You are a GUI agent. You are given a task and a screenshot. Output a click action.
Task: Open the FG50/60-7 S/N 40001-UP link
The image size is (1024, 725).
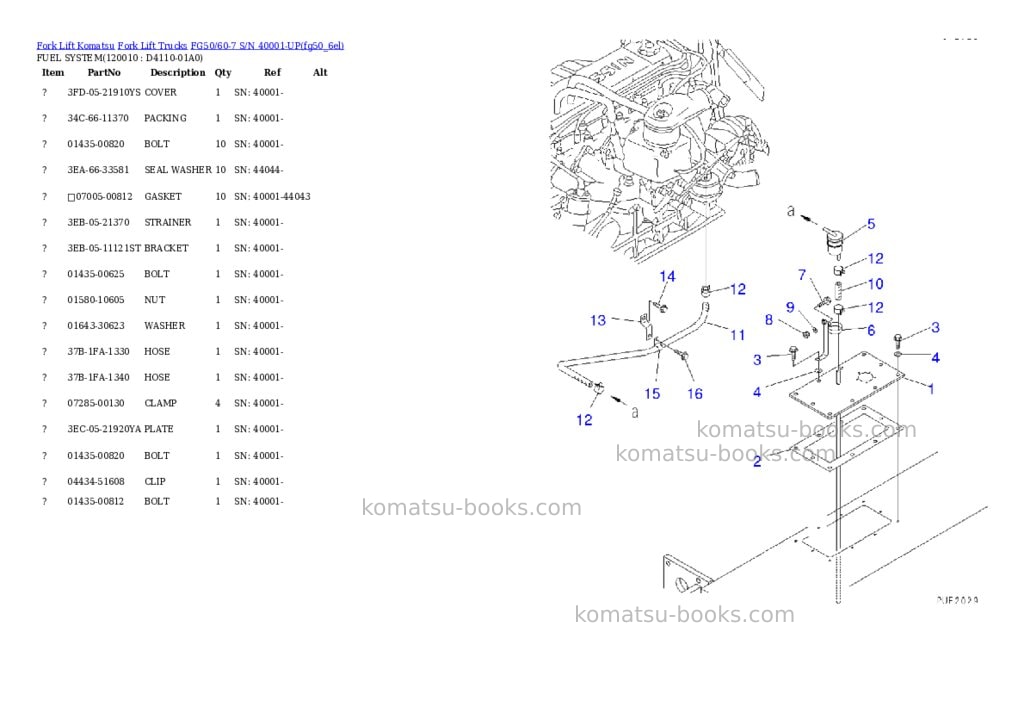(x=267, y=46)
